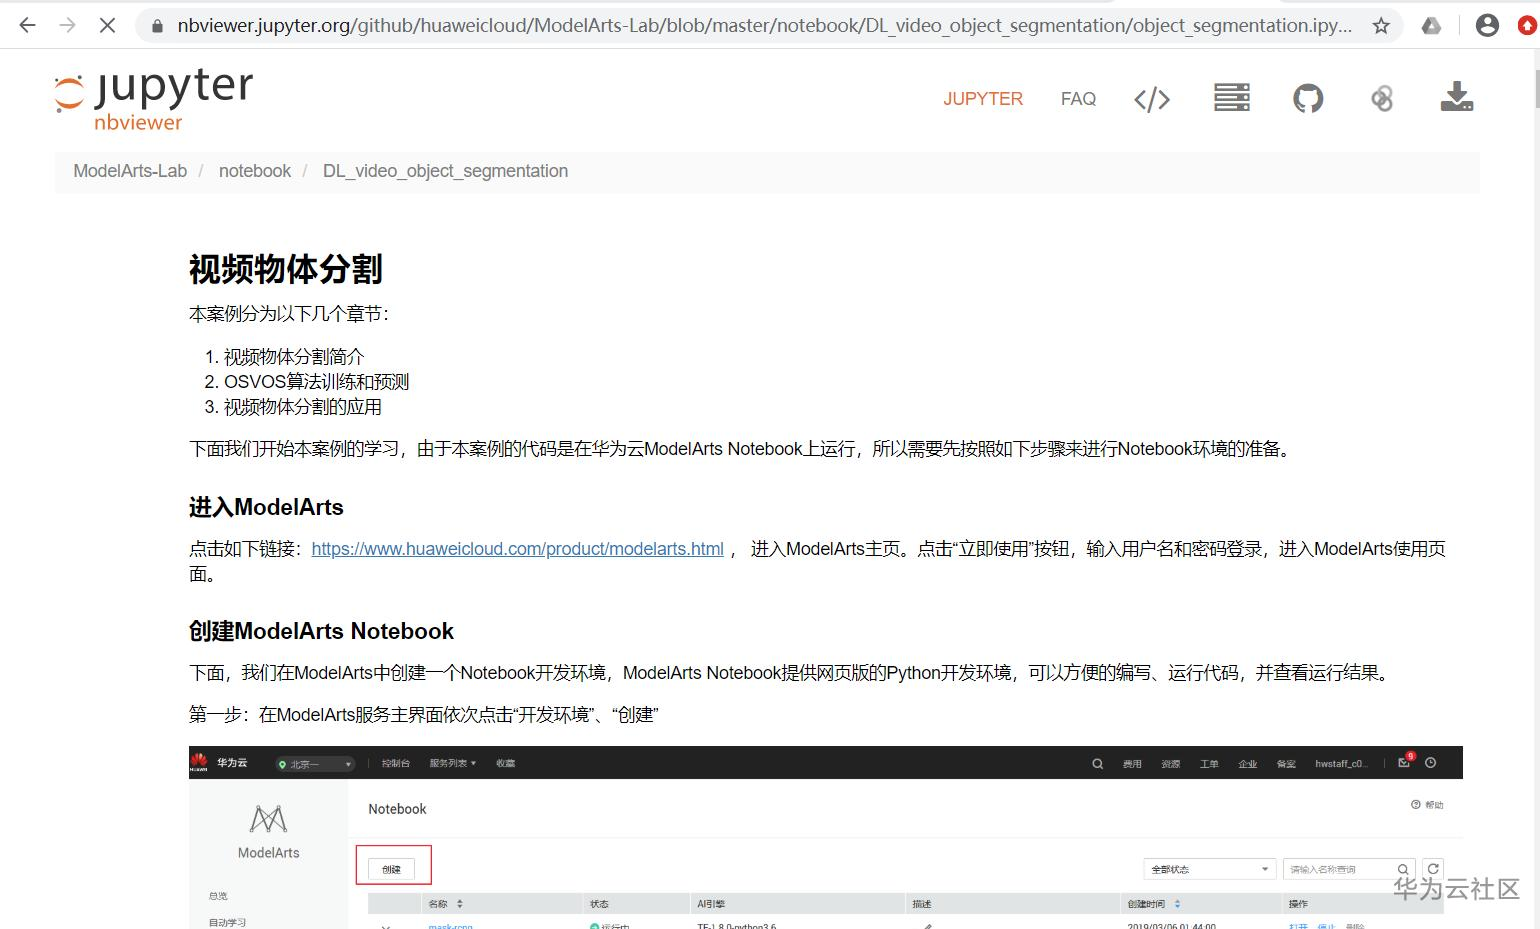
Task: Click the 操作 column header
Action: coord(1298,904)
